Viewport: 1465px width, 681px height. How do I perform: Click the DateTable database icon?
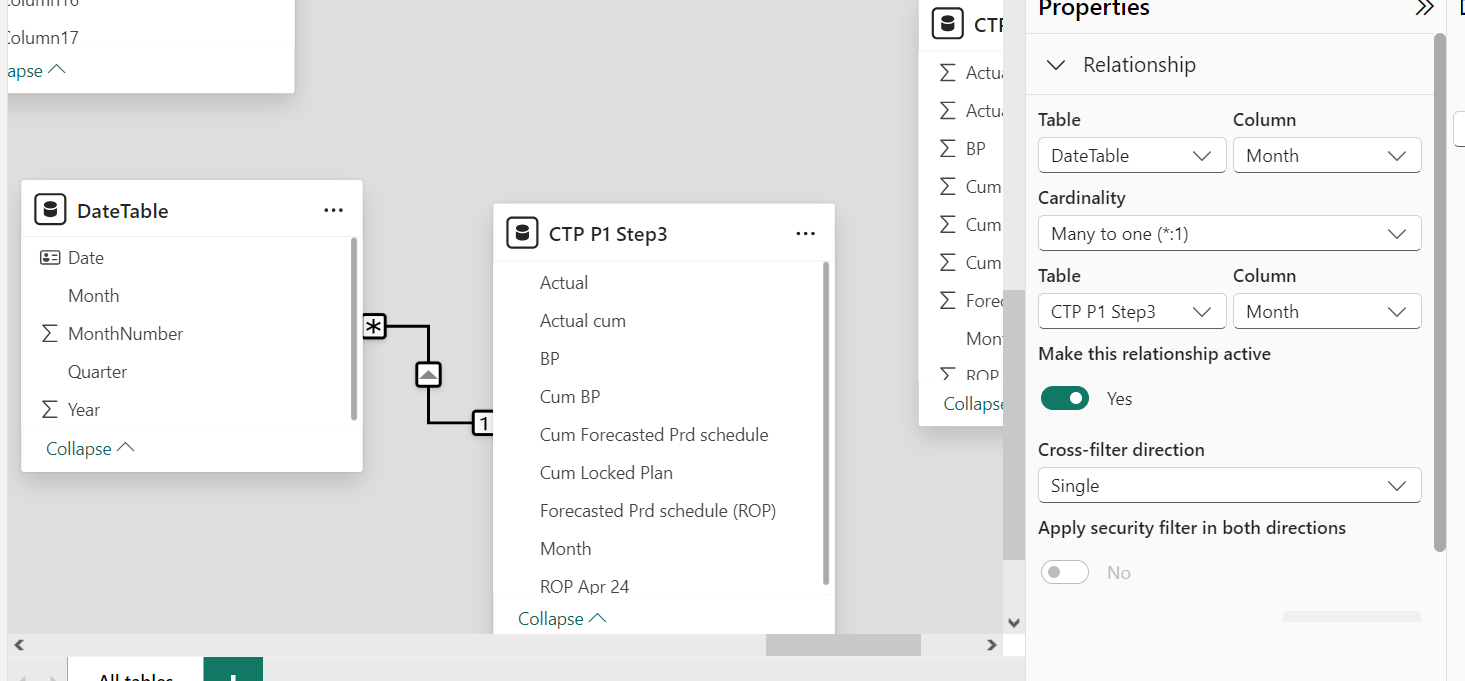[50, 210]
